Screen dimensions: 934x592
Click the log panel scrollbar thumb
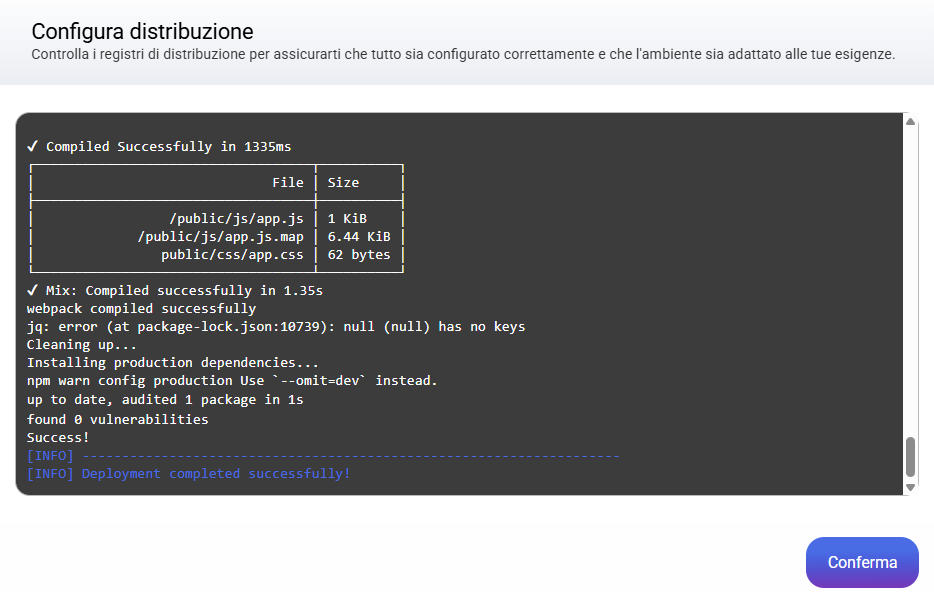910,457
